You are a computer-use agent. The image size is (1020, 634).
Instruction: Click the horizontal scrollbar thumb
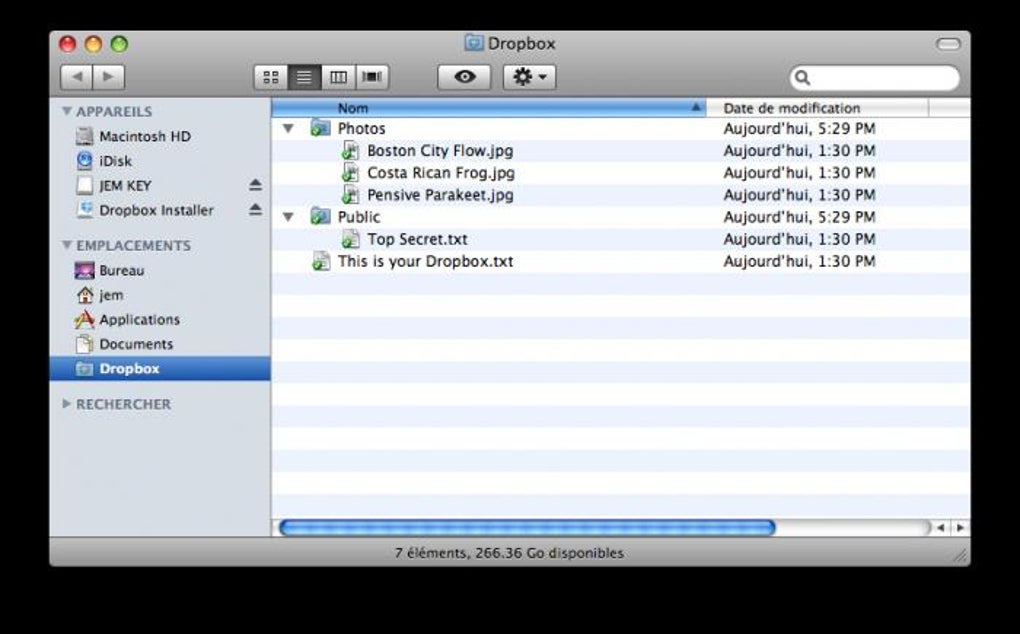[527, 528]
